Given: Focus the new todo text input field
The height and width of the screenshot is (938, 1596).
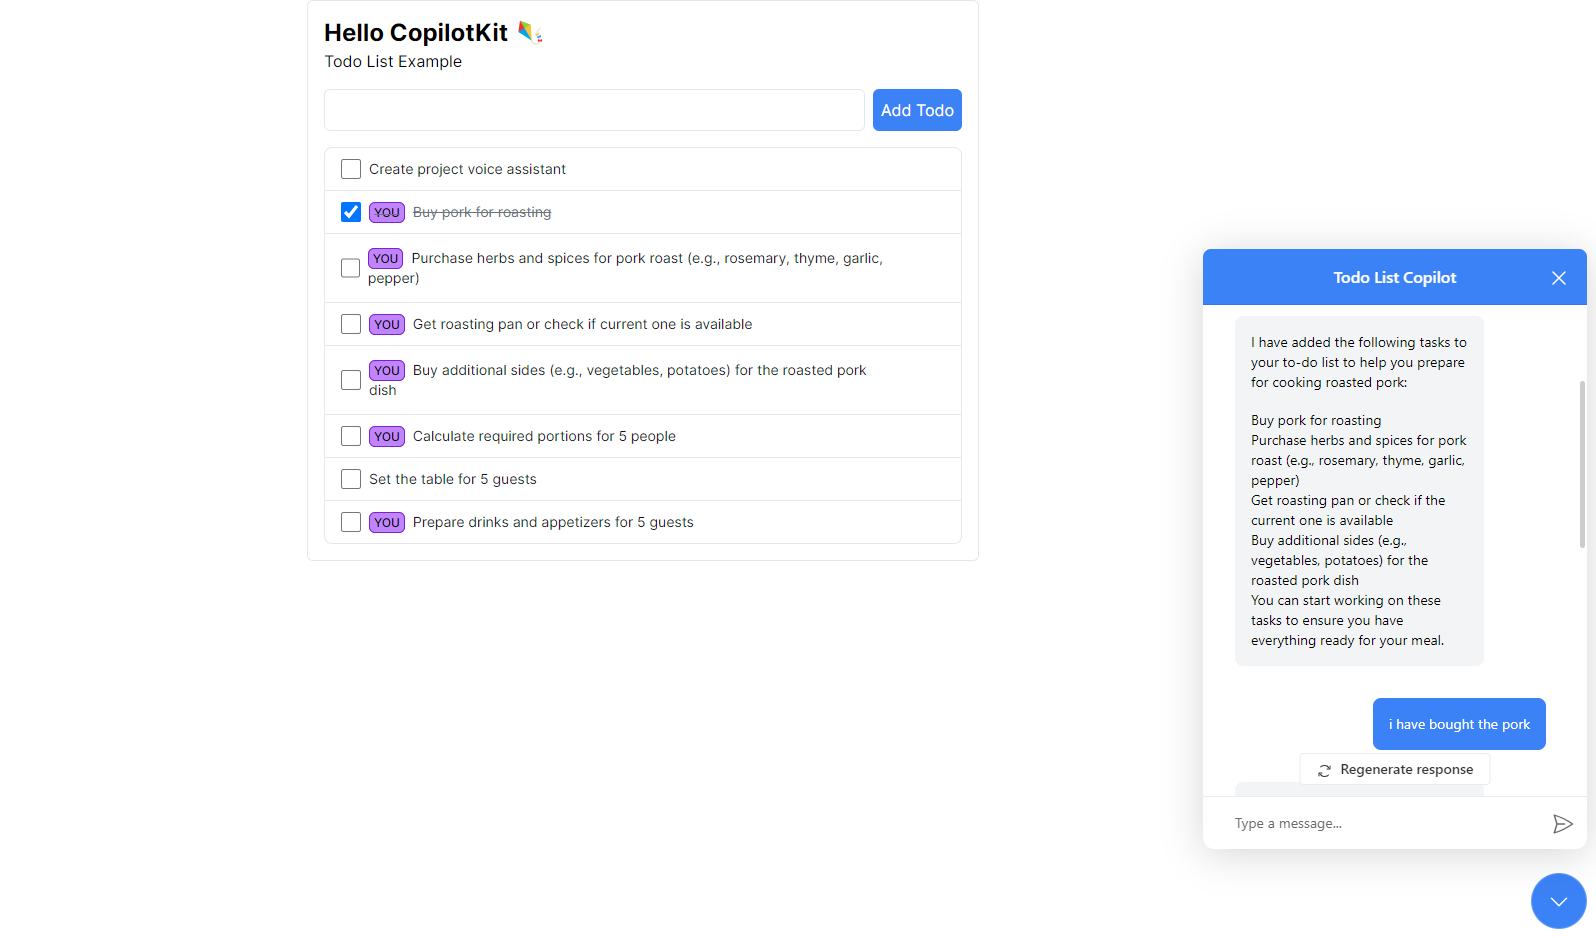Looking at the screenshot, I should 594,110.
